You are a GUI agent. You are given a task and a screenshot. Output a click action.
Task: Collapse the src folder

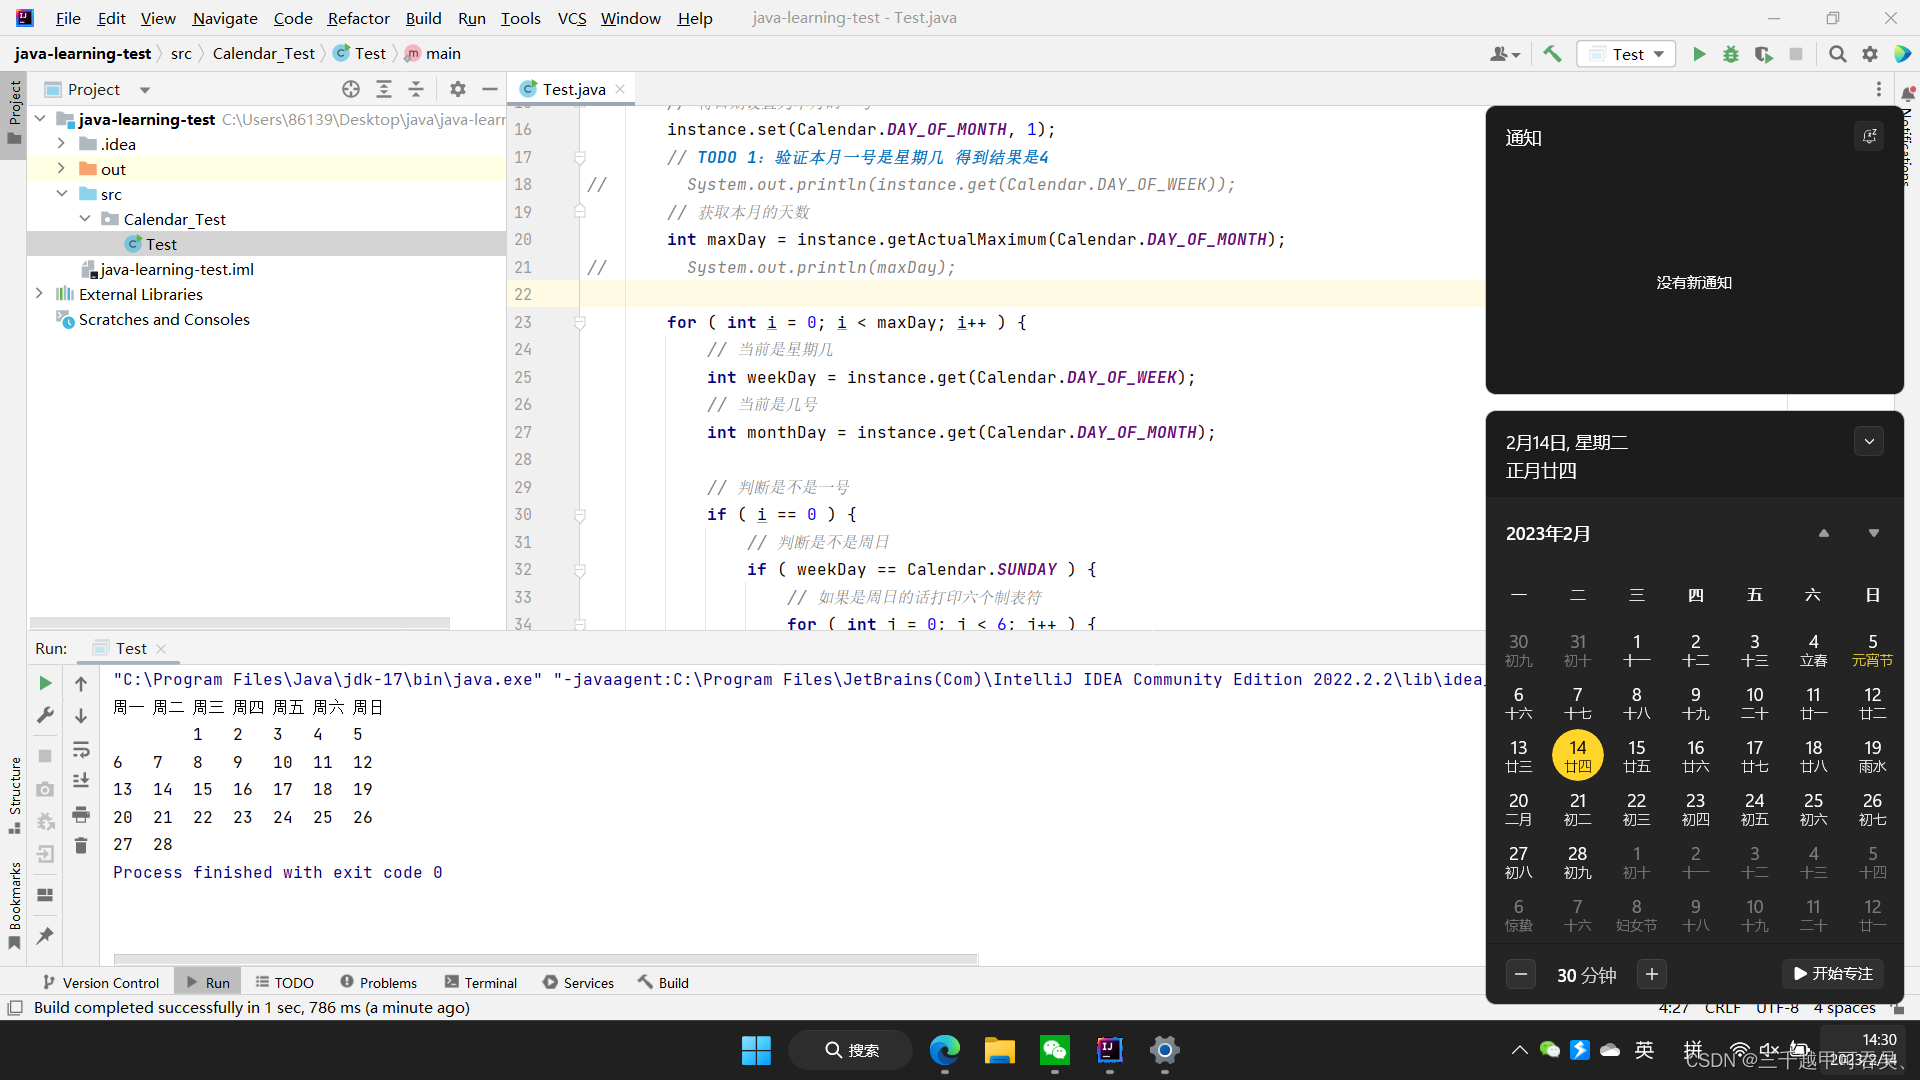tap(61, 194)
